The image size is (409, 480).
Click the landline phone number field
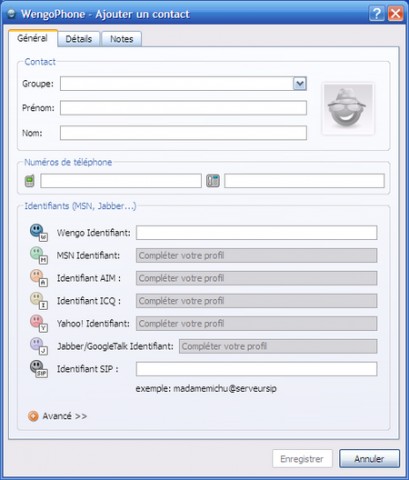[x=304, y=181]
